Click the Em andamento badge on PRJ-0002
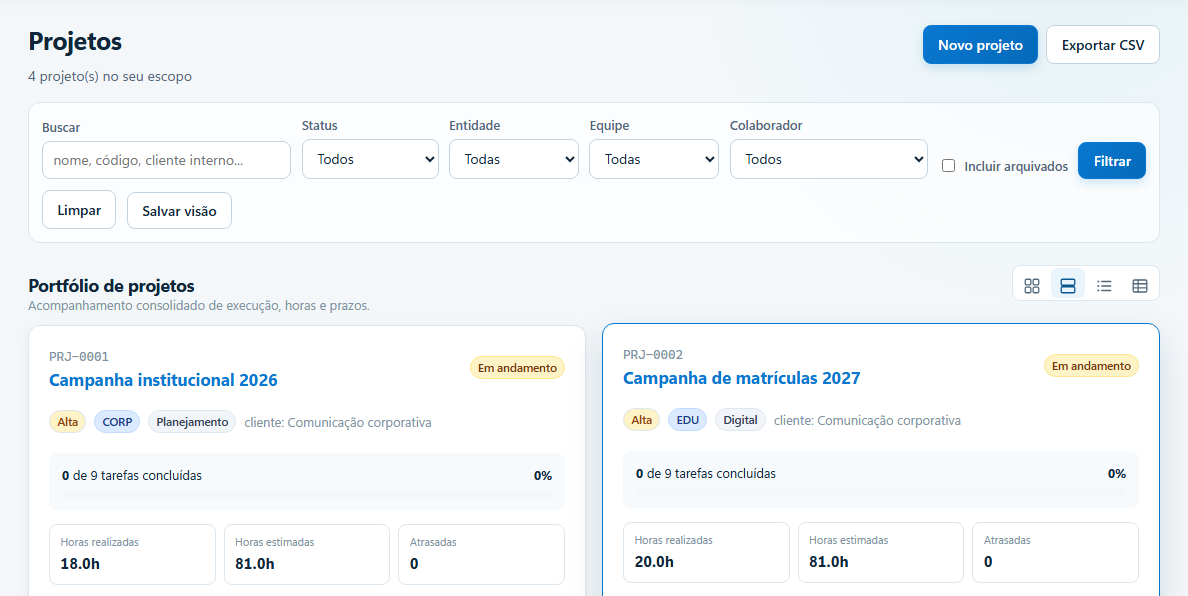The height and width of the screenshot is (596, 1188). tap(1091, 366)
